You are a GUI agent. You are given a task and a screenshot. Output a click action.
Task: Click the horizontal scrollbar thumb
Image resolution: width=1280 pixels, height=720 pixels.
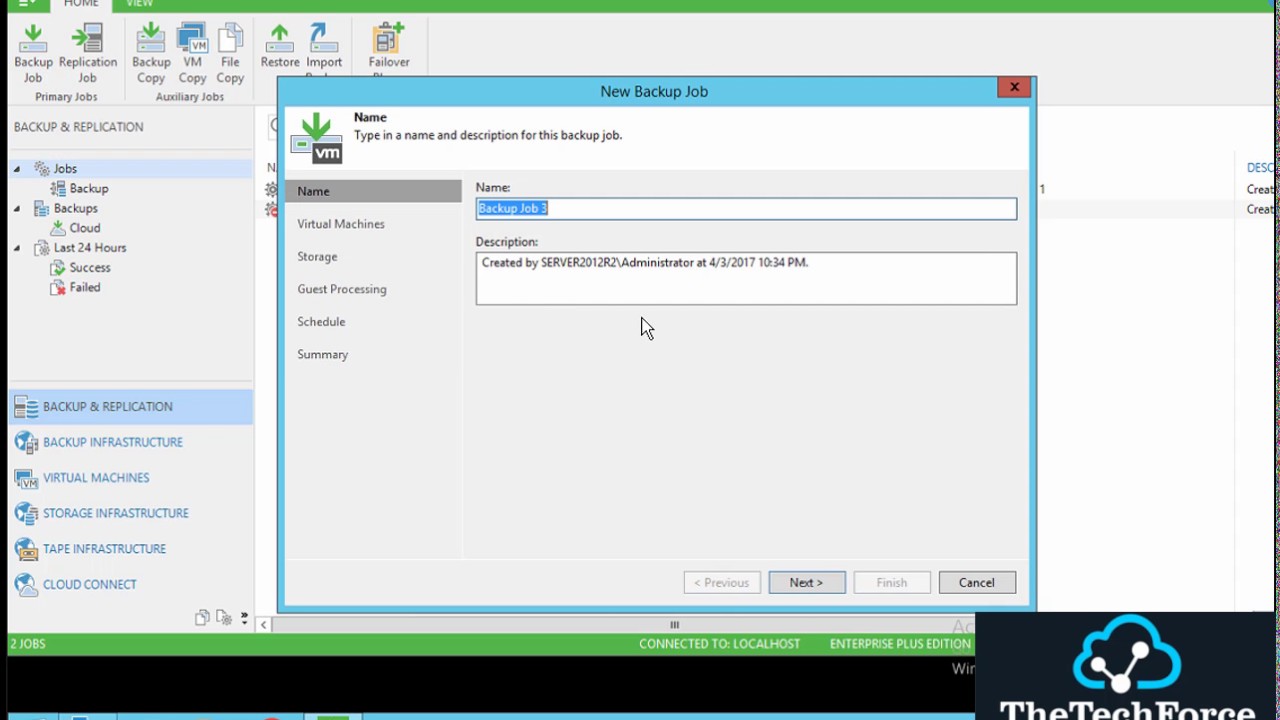point(674,625)
